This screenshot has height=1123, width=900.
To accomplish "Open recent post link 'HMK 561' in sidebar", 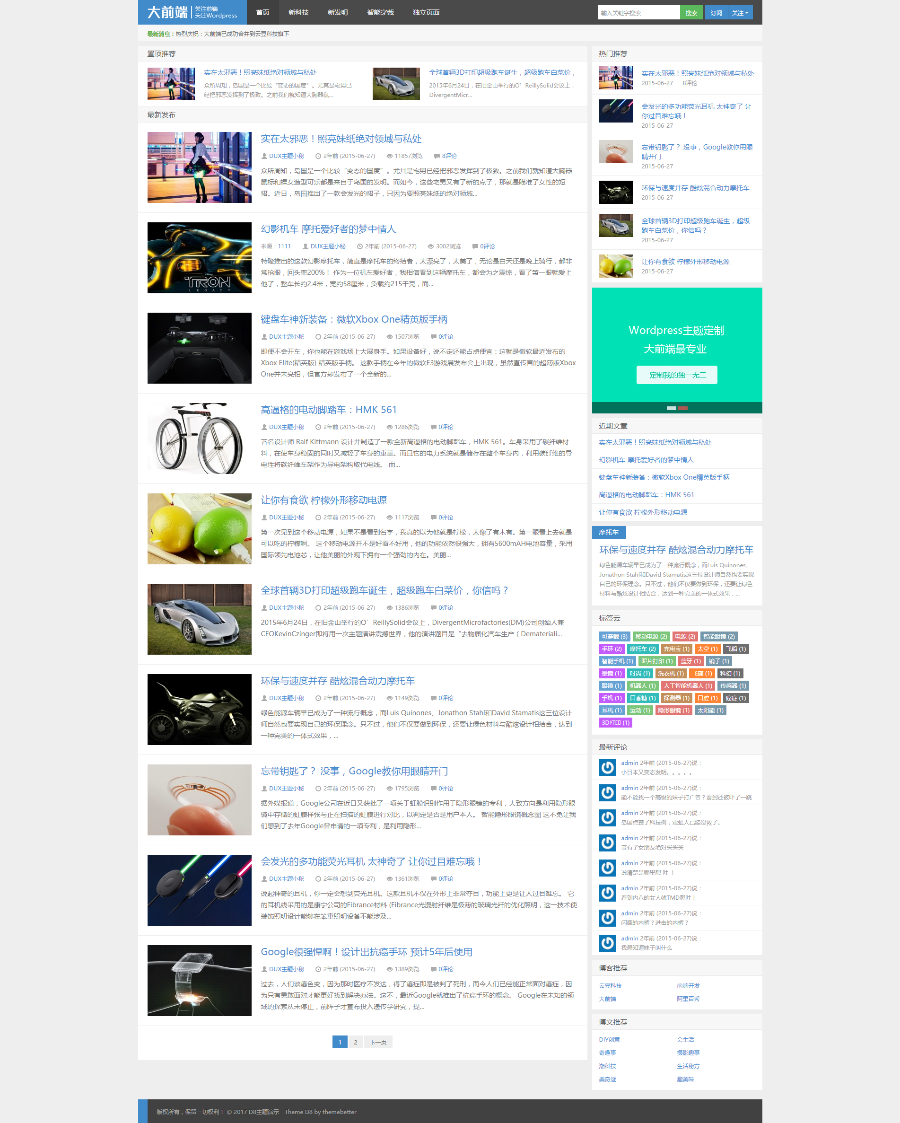I will click(x=646, y=495).
